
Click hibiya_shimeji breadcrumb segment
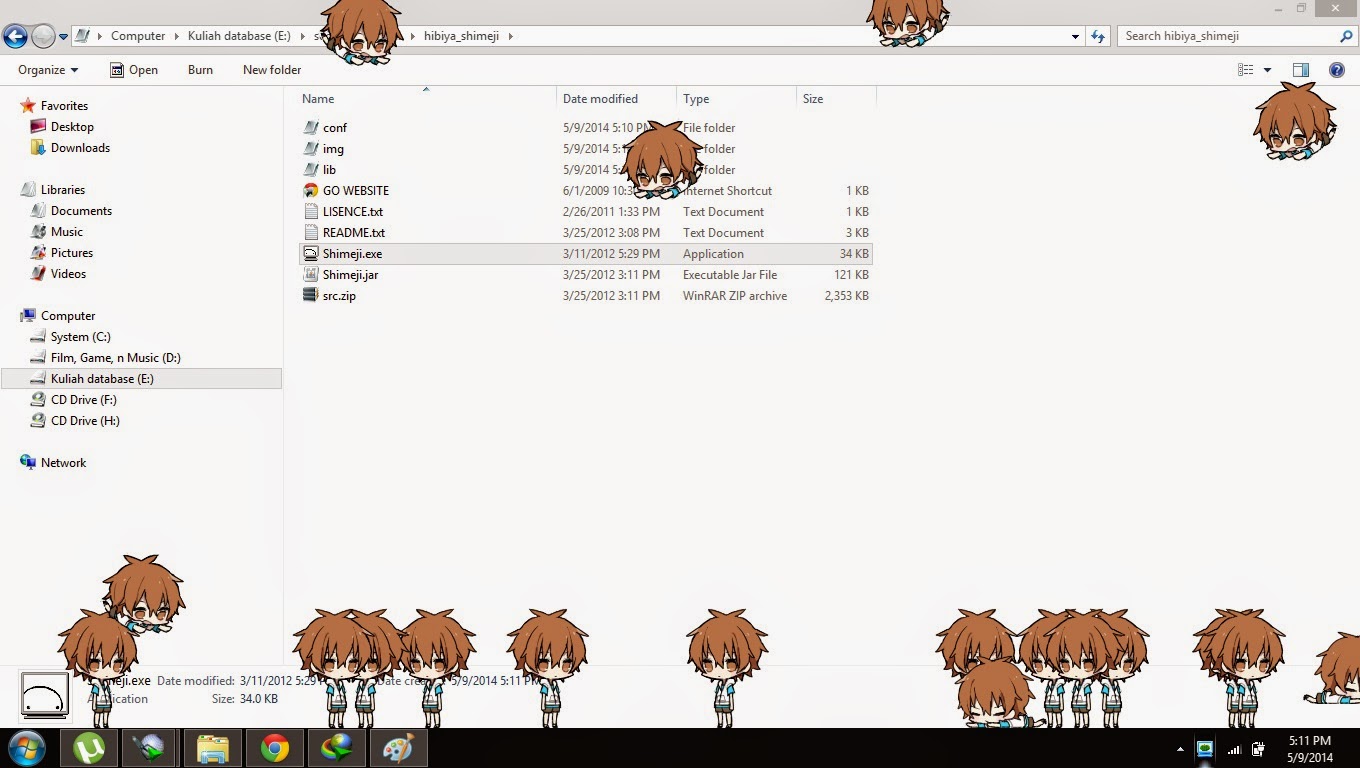[x=461, y=36]
